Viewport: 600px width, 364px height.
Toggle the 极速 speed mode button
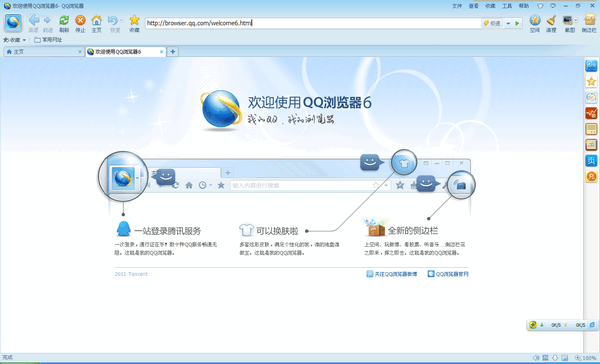tap(492, 23)
